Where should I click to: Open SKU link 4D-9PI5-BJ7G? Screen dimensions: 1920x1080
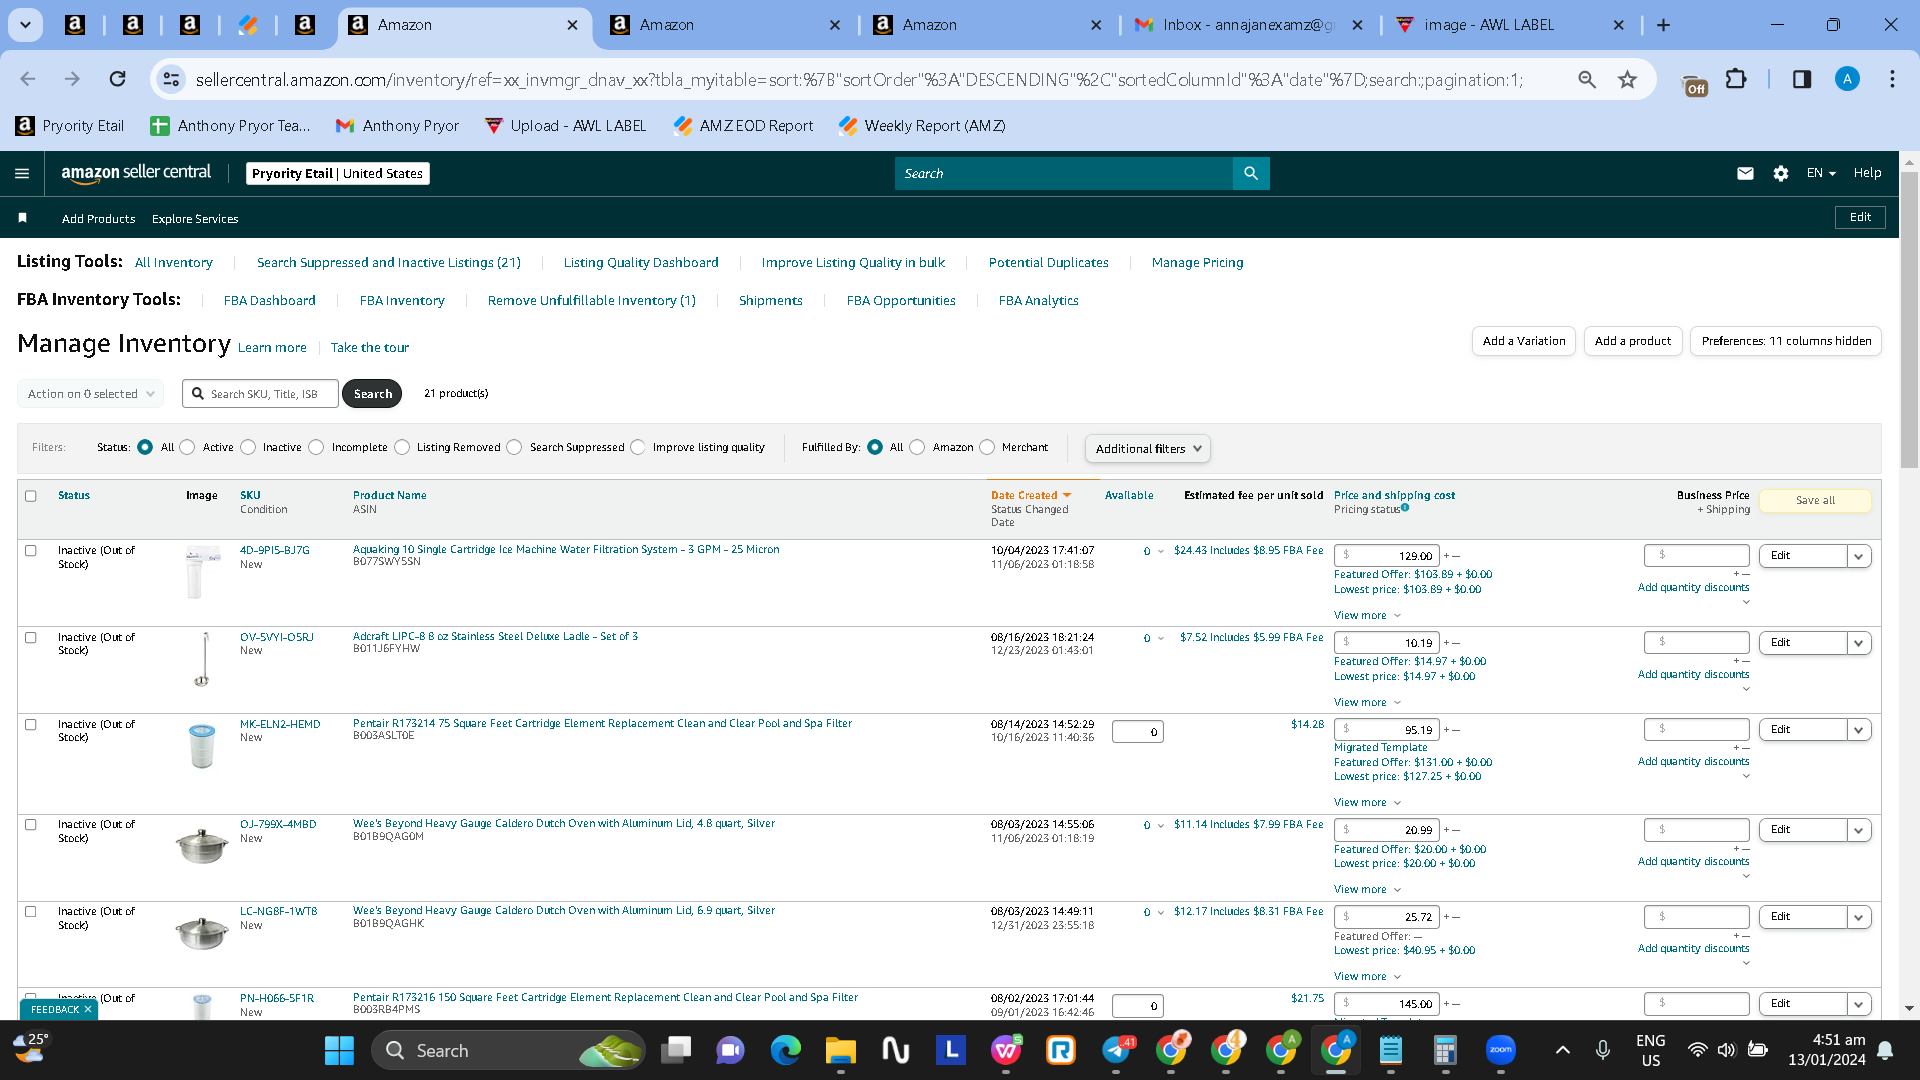point(275,550)
